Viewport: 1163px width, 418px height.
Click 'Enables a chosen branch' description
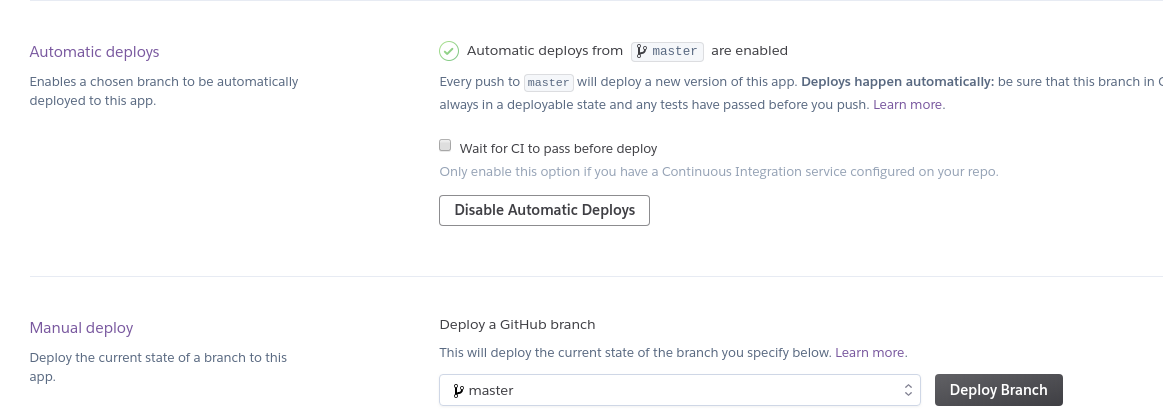point(164,91)
